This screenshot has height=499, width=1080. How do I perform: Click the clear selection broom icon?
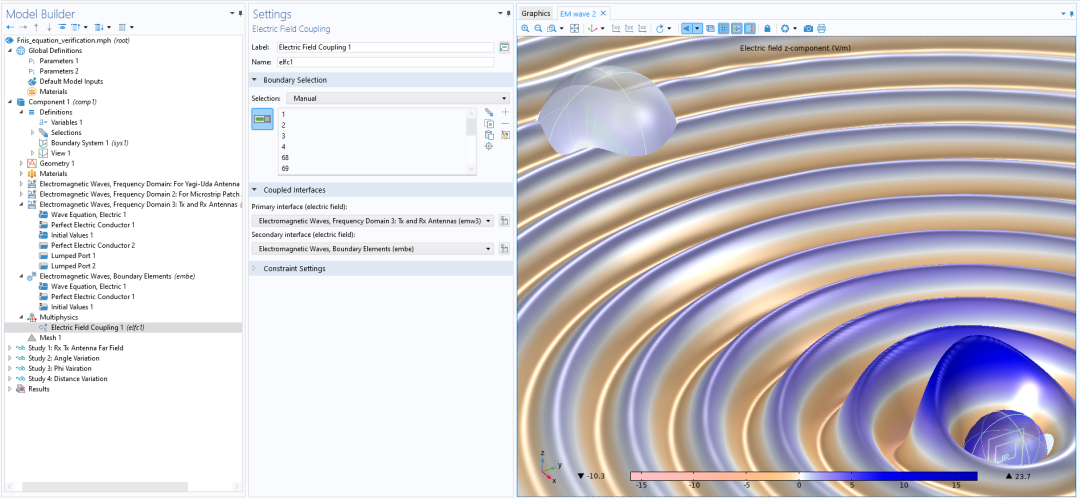point(505,135)
